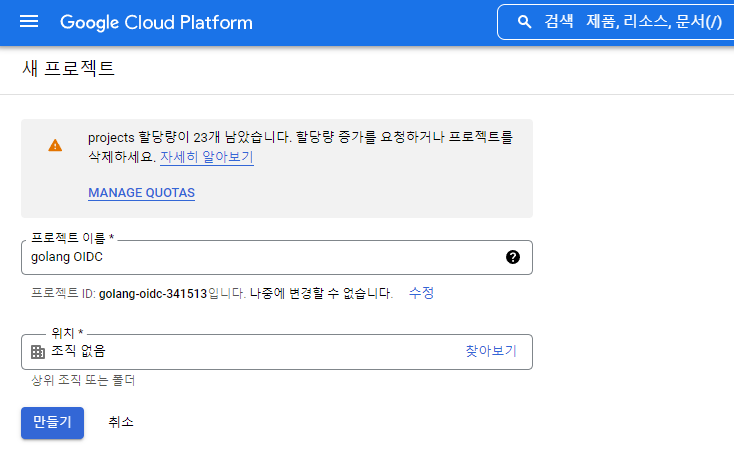Image resolution: width=734 pixels, height=450 pixels.
Task: Click the project ID text golang-oidc-341513
Action: tap(153, 294)
